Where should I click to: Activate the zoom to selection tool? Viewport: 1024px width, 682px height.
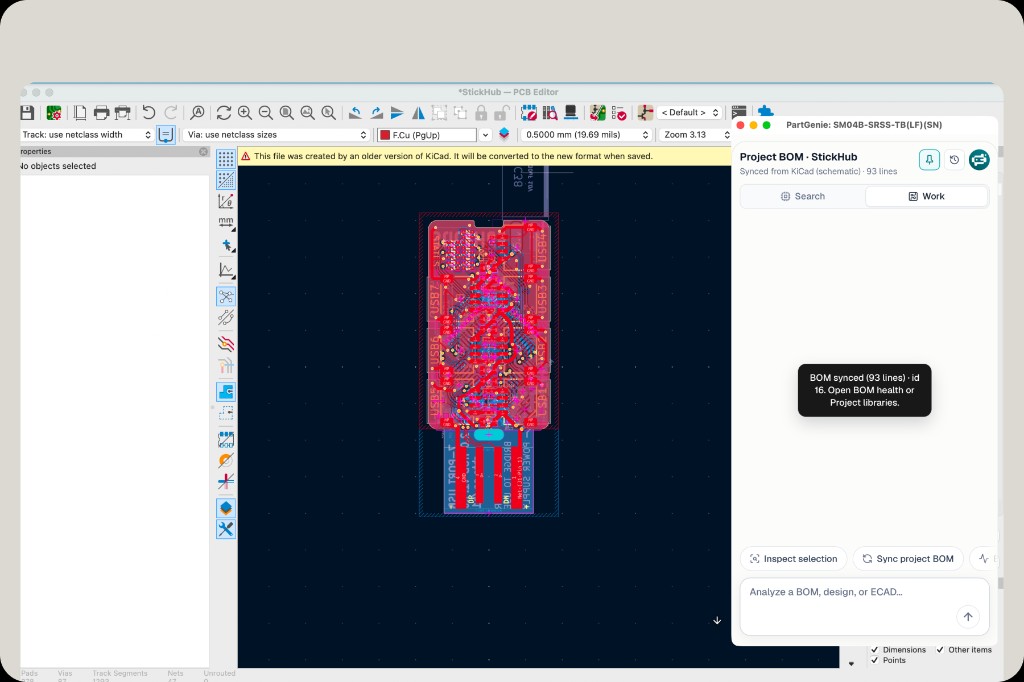coord(328,112)
